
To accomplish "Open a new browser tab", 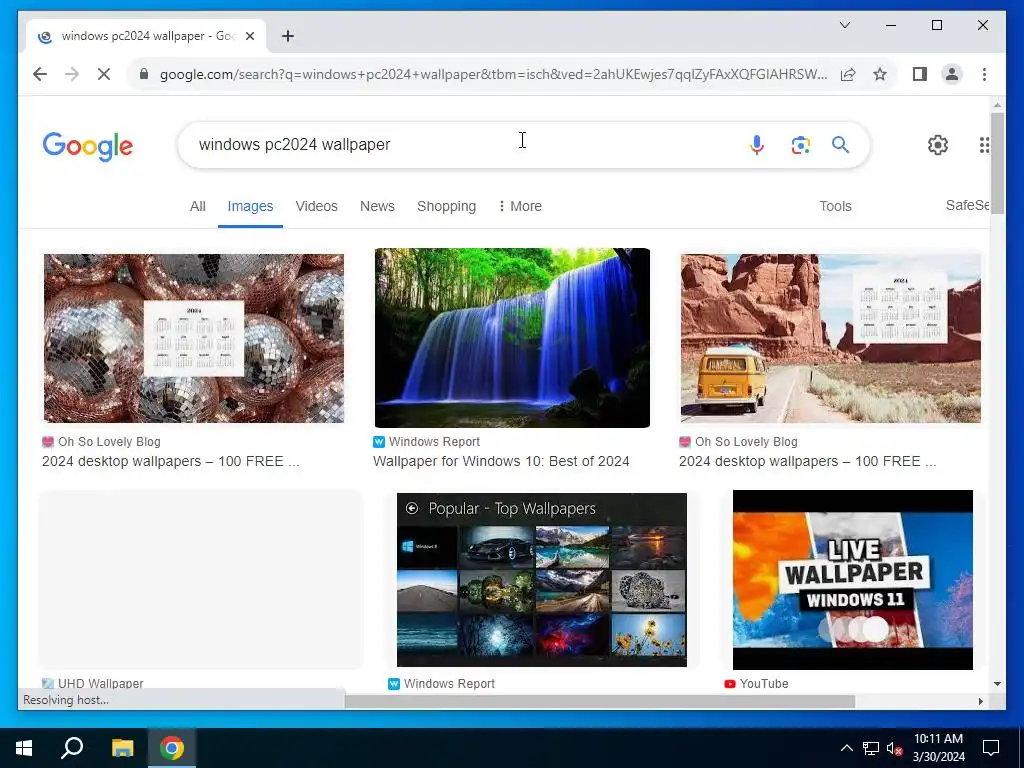I will click(x=288, y=36).
